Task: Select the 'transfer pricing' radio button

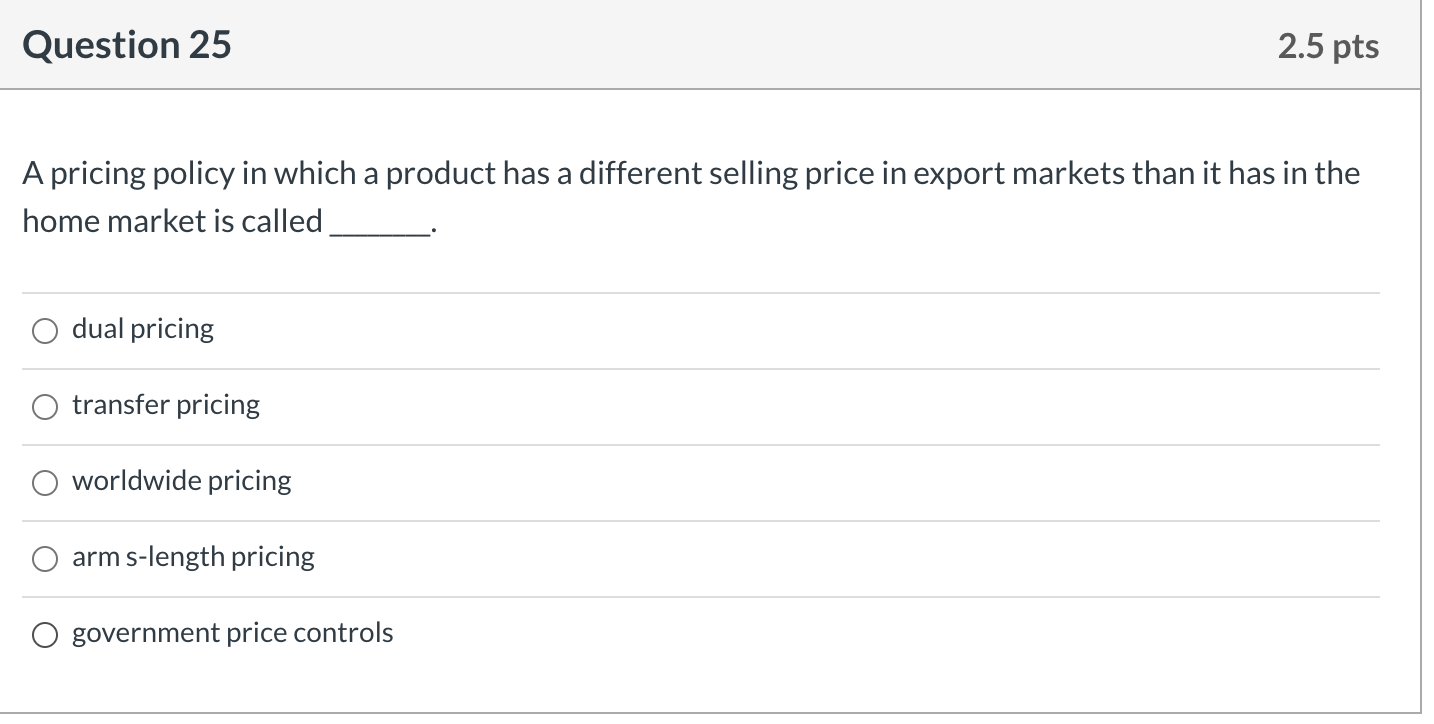Action: 44,406
